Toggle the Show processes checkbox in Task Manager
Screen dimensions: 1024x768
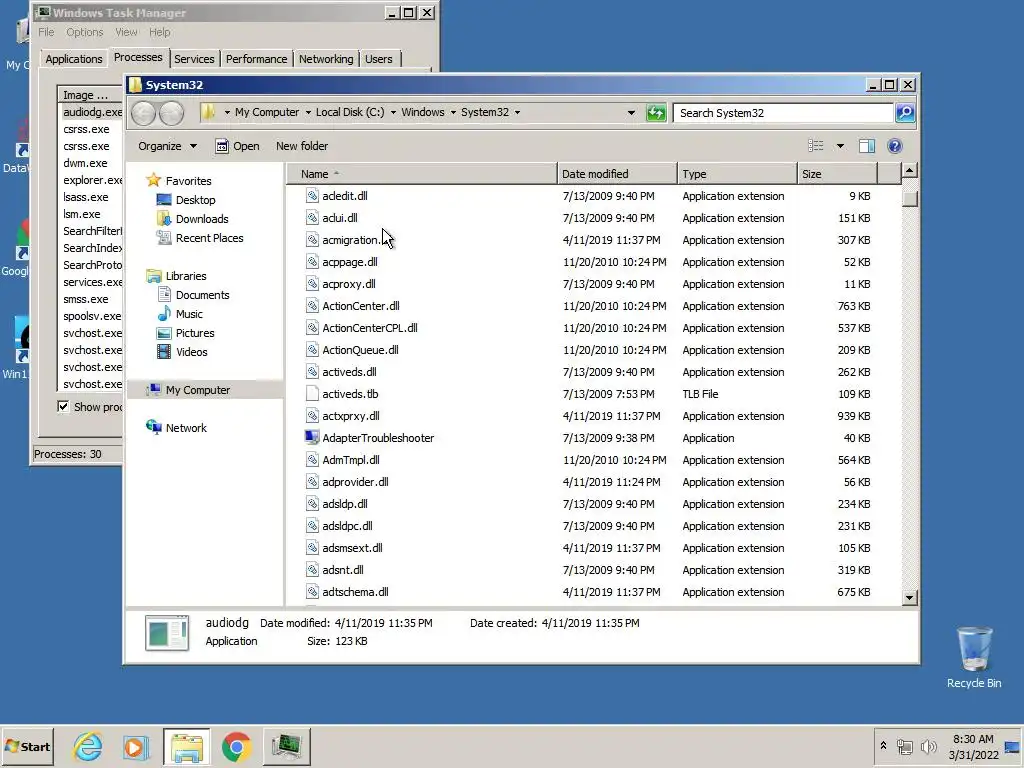tap(63, 407)
